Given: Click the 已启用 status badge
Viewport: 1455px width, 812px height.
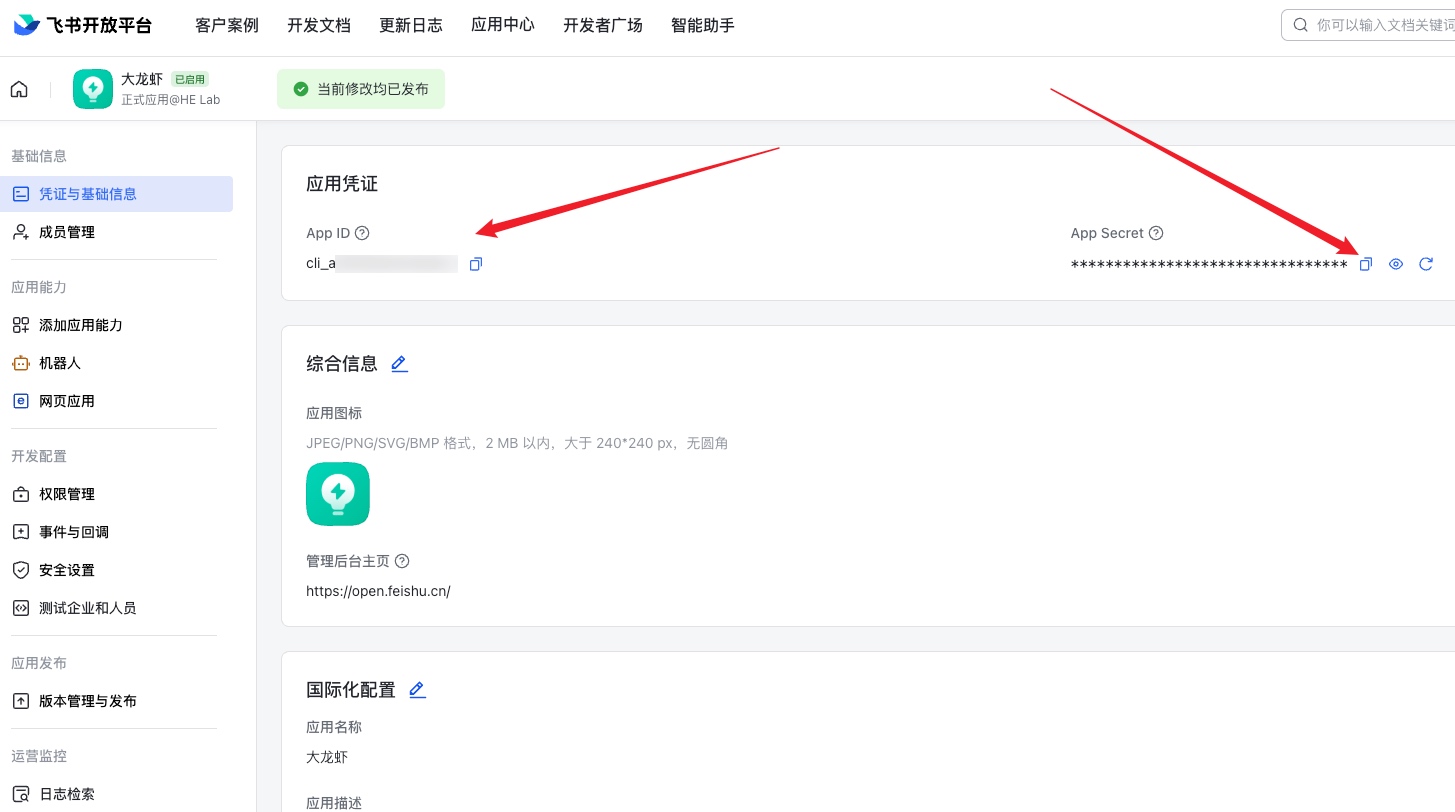Looking at the screenshot, I should (190, 79).
